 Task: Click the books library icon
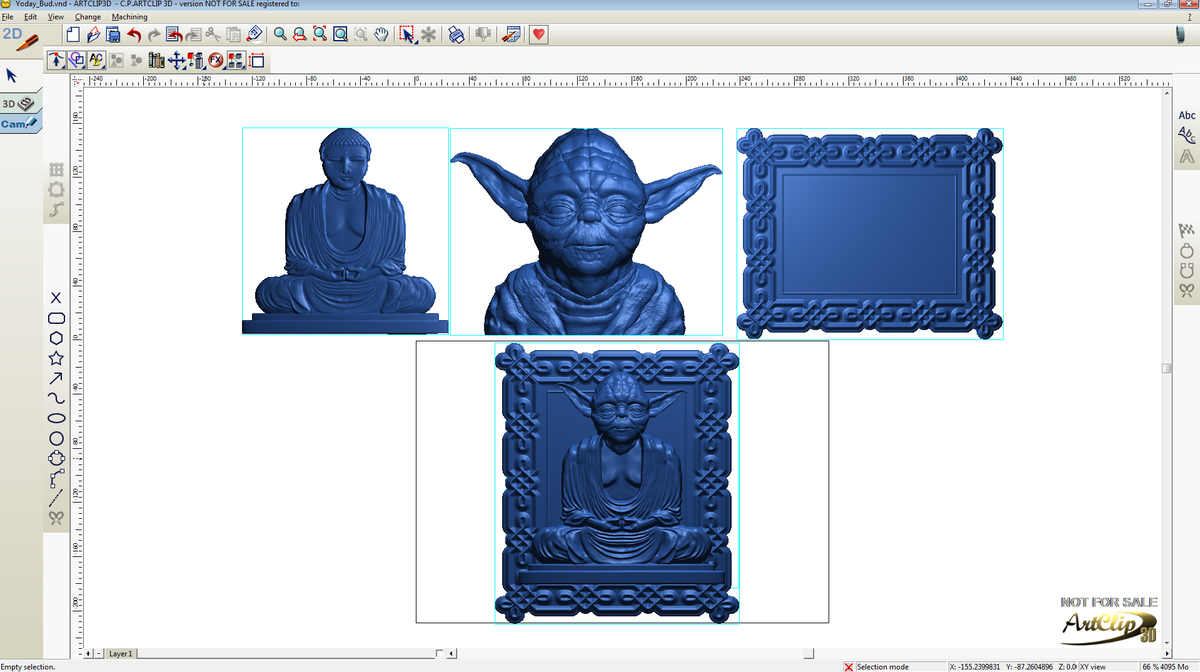[x=157, y=60]
